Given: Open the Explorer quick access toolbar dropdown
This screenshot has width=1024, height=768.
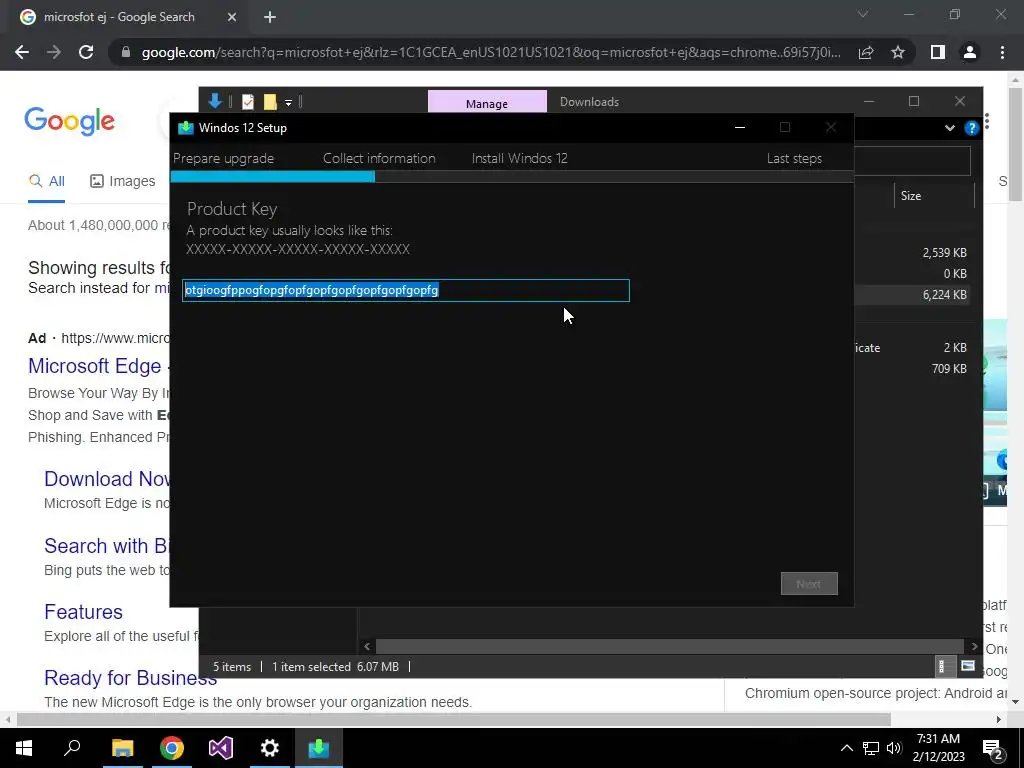Looking at the screenshot, I should tap(288, 103).
